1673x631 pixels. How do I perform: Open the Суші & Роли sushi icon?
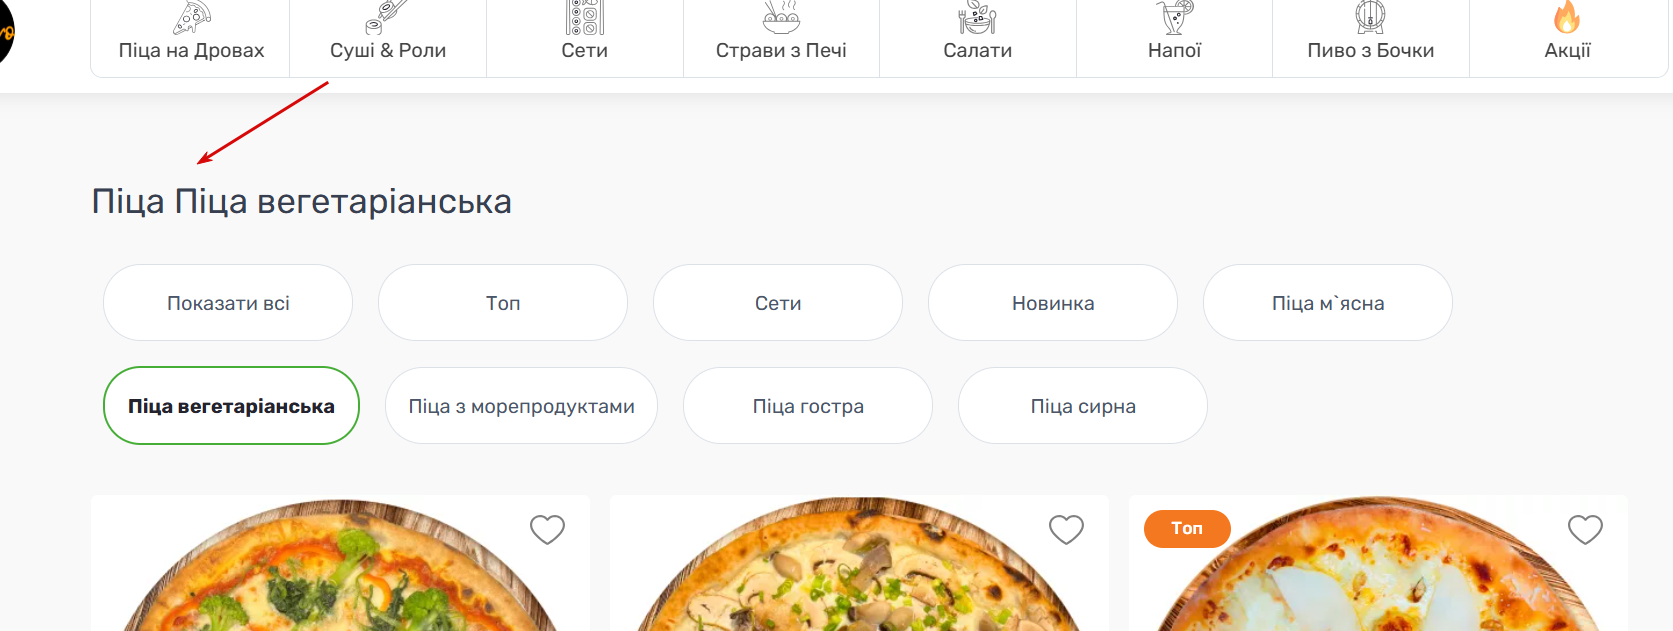point(386,17)
